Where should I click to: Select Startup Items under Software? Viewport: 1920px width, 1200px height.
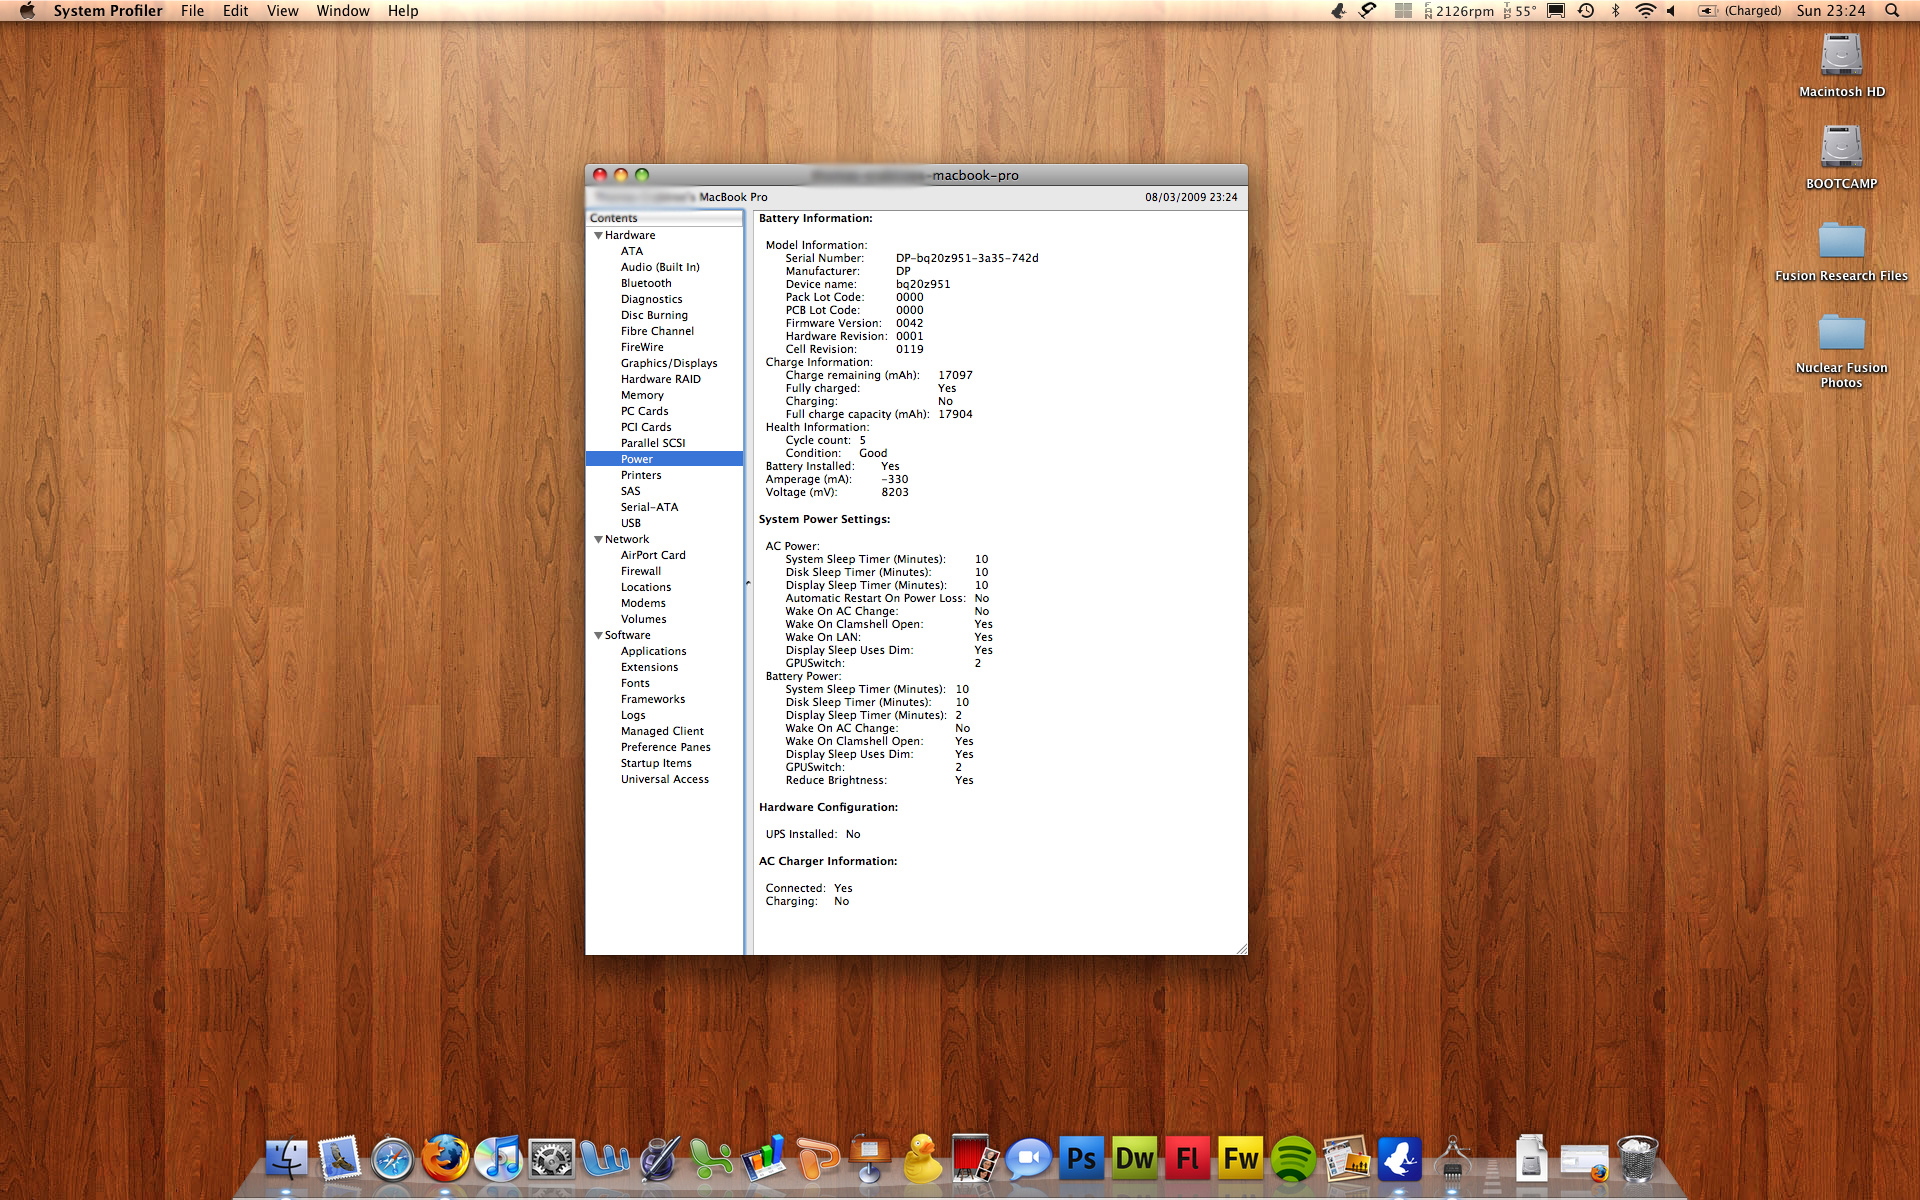coord(656,763)
